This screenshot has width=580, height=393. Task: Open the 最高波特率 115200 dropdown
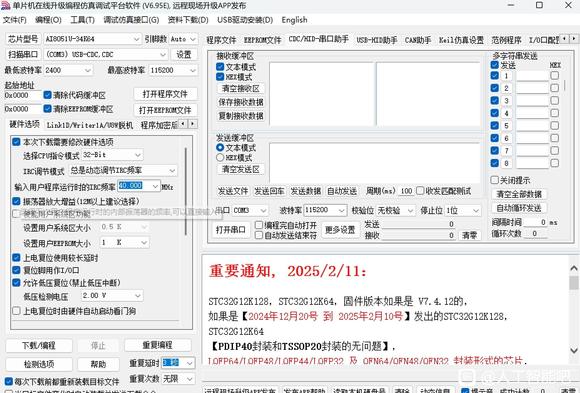tap(173, 70)
